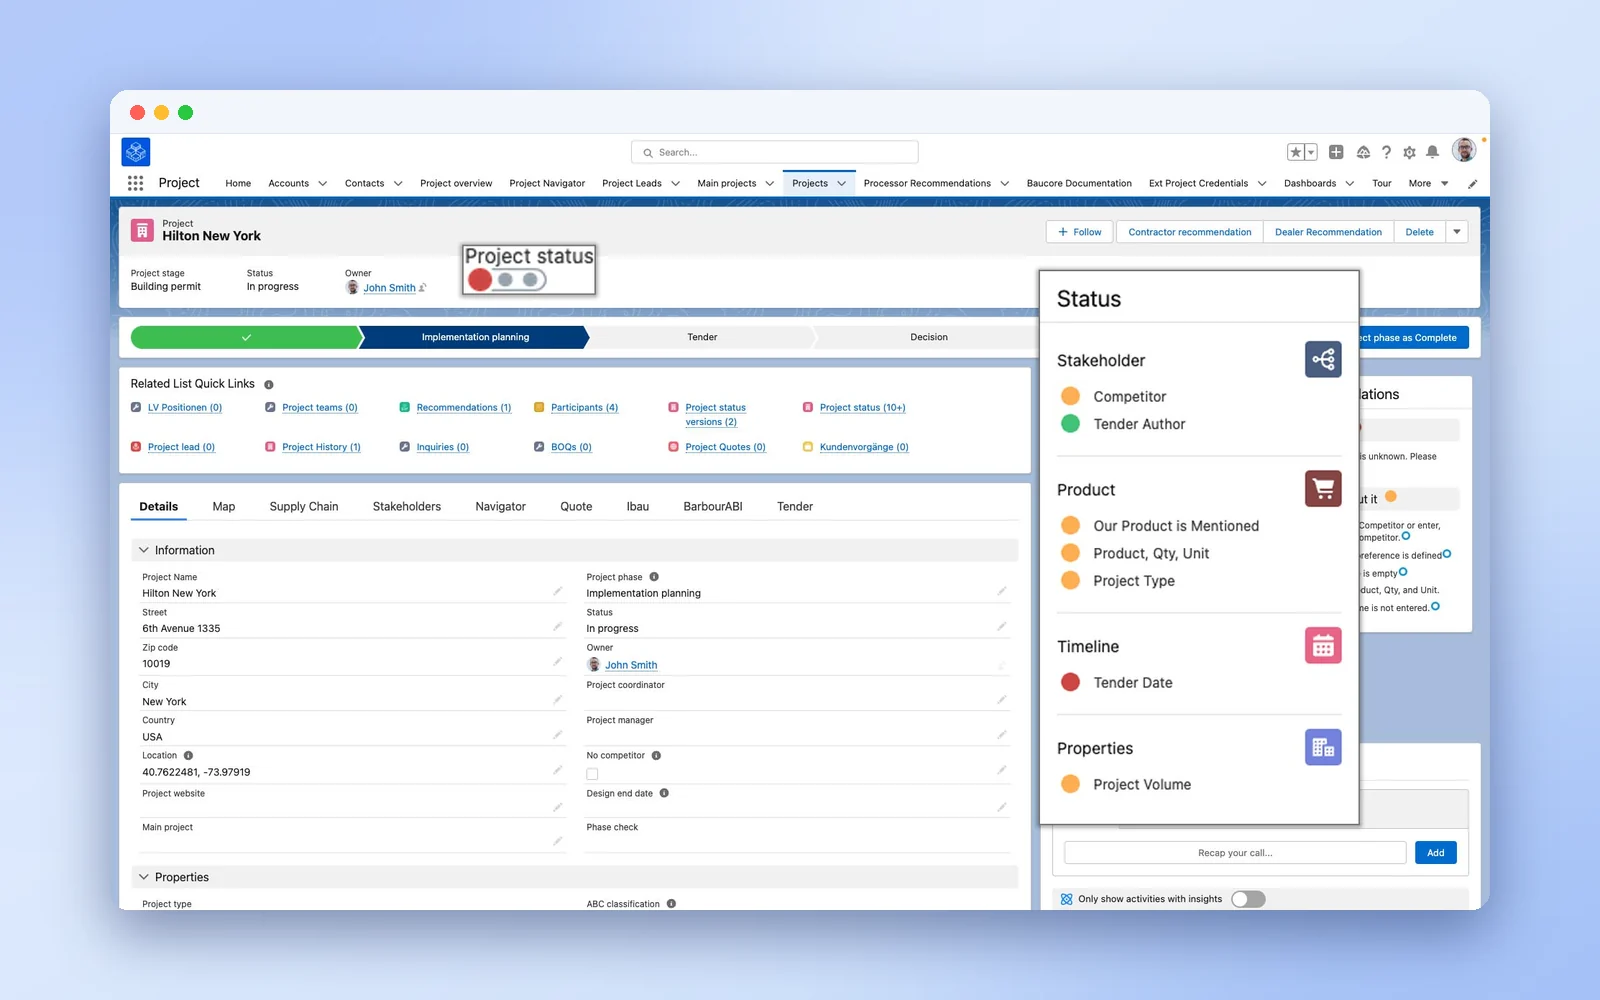Image resolution: width=1600 pixels, height=1000 pixels.
Task: Open the global actions plus icon
Action: [1336, 152]
